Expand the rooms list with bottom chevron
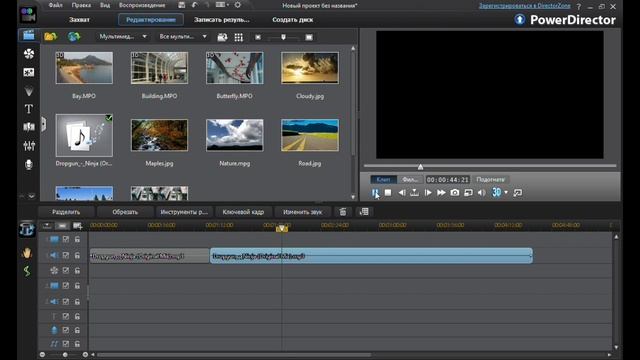This screenshot has height=360, width=640. click(31, 196)
